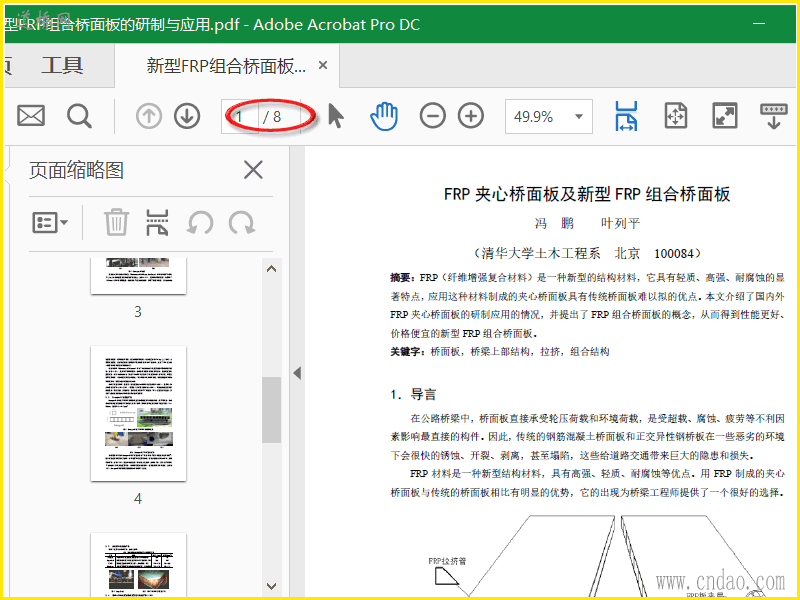Click the thumbnail panel scrollbar thumb
Screen dimensions: 800x600
271,410
